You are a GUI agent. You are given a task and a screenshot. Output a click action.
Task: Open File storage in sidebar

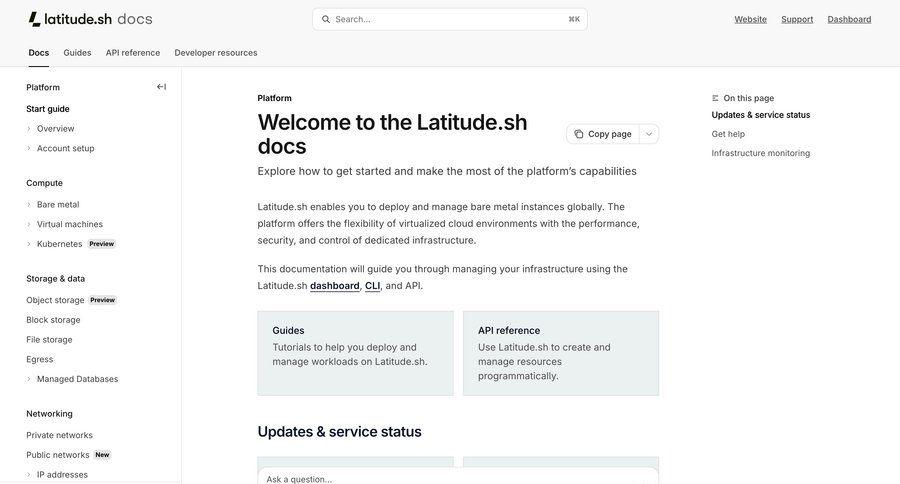coord(49,339)
